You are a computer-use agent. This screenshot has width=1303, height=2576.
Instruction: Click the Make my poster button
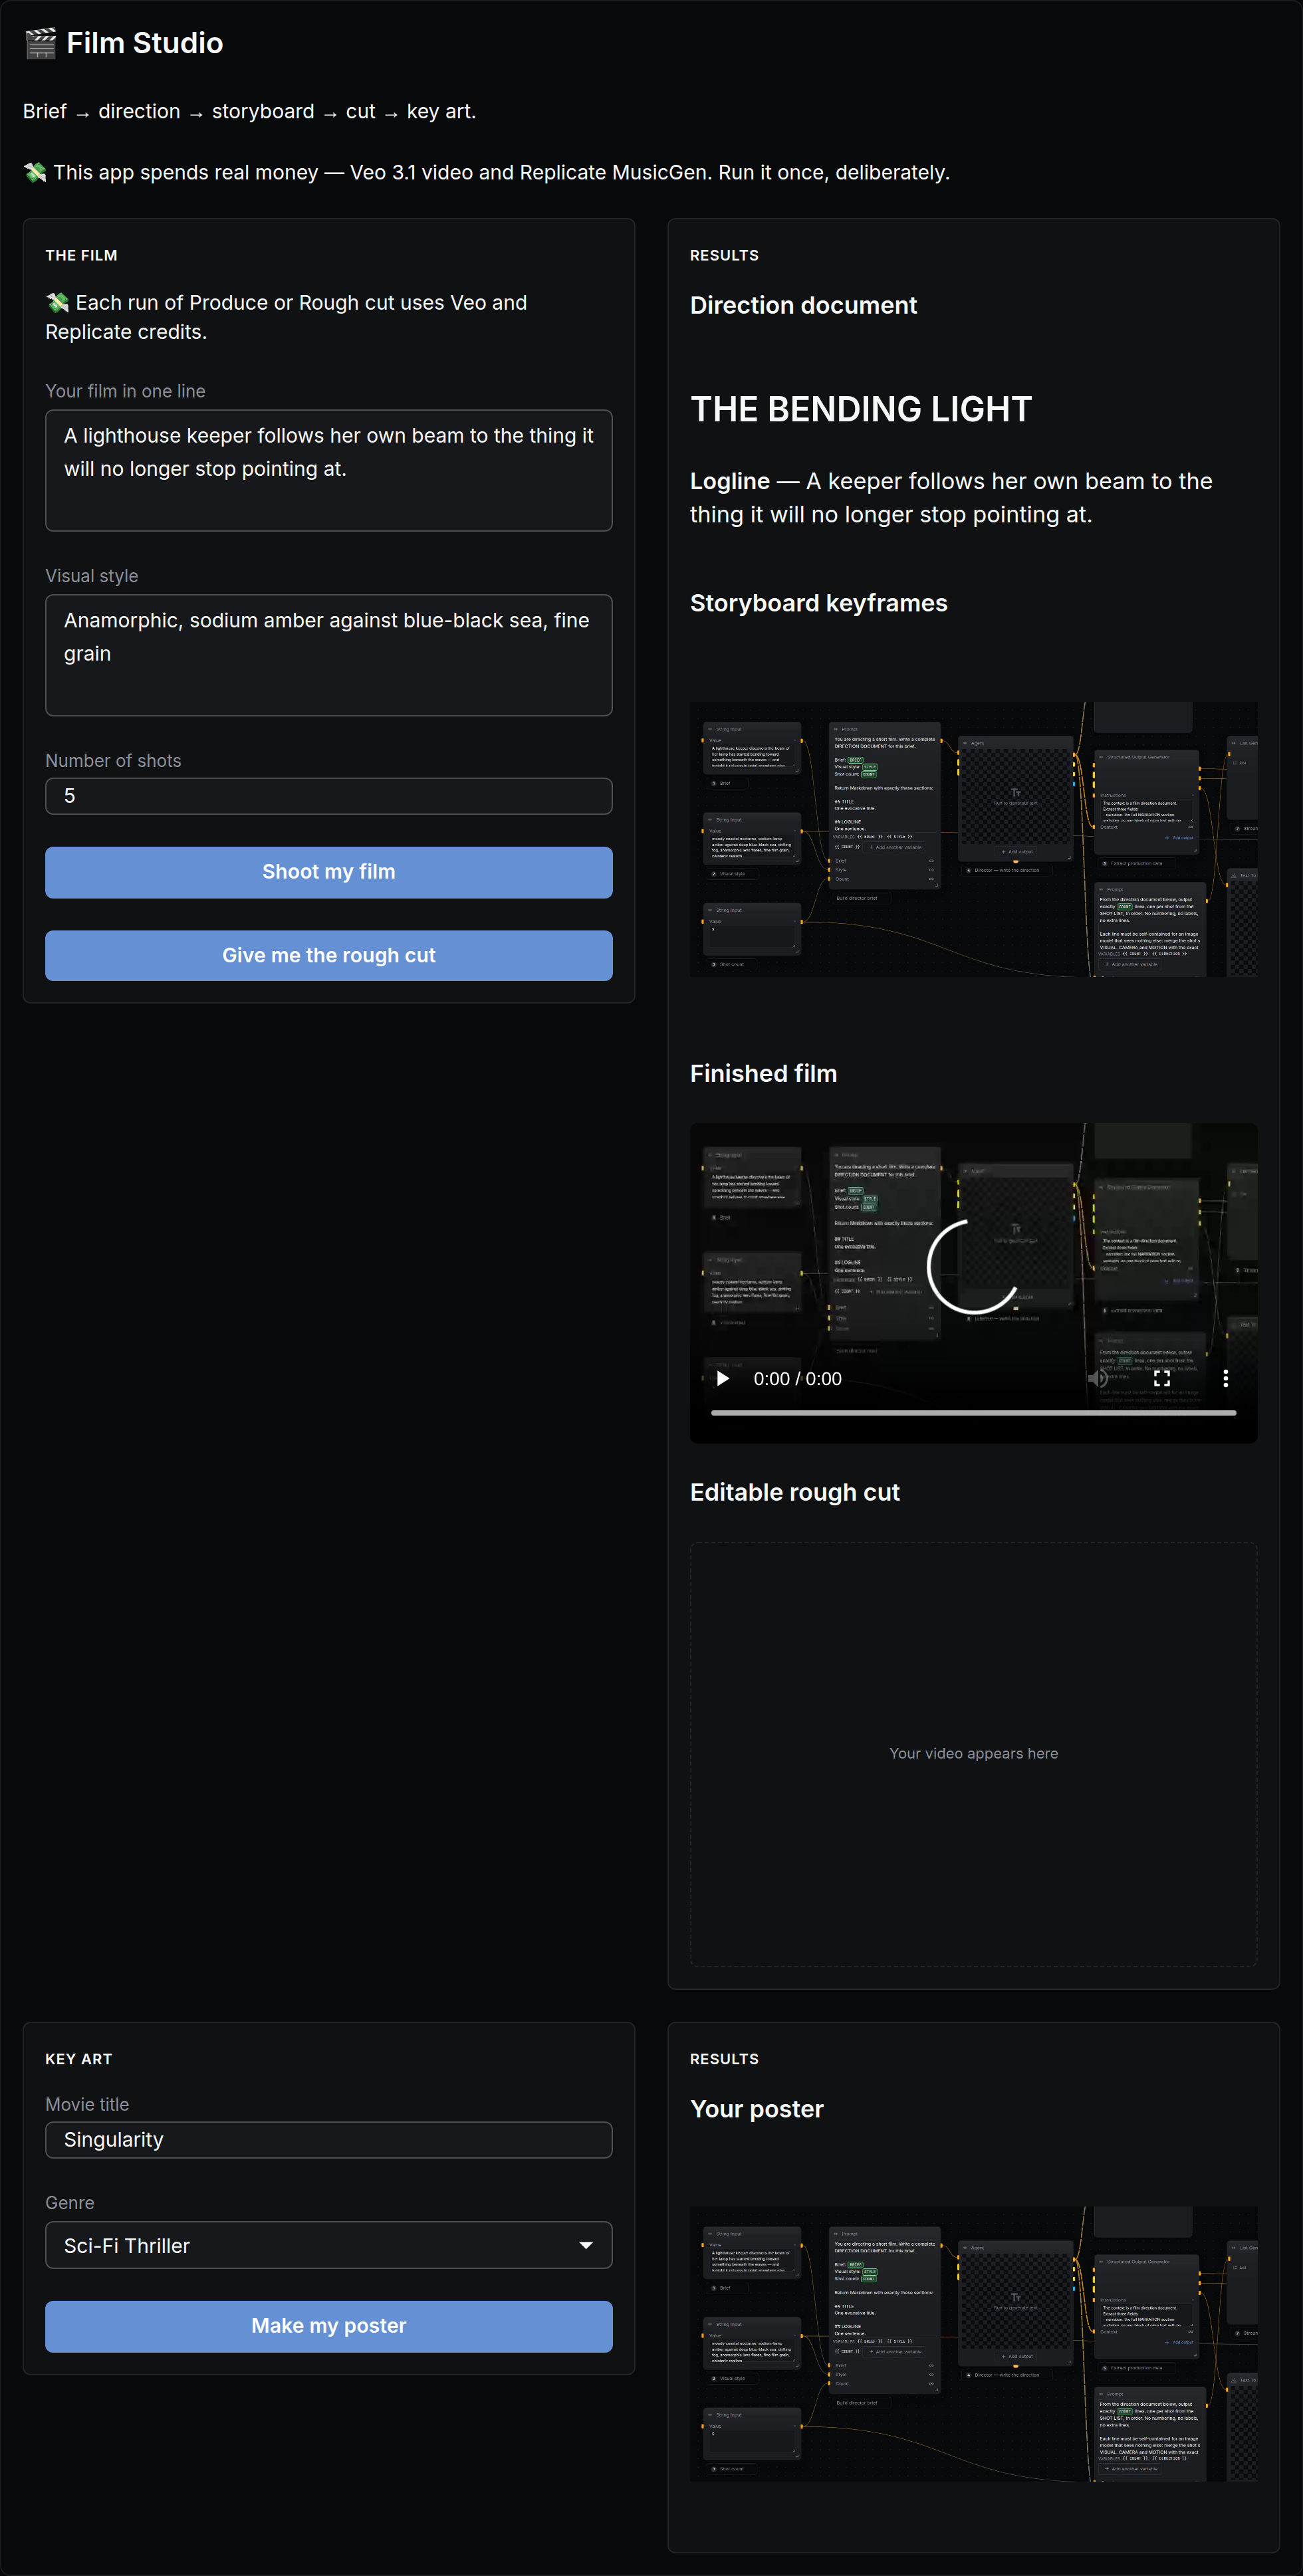coord(329,2326)
